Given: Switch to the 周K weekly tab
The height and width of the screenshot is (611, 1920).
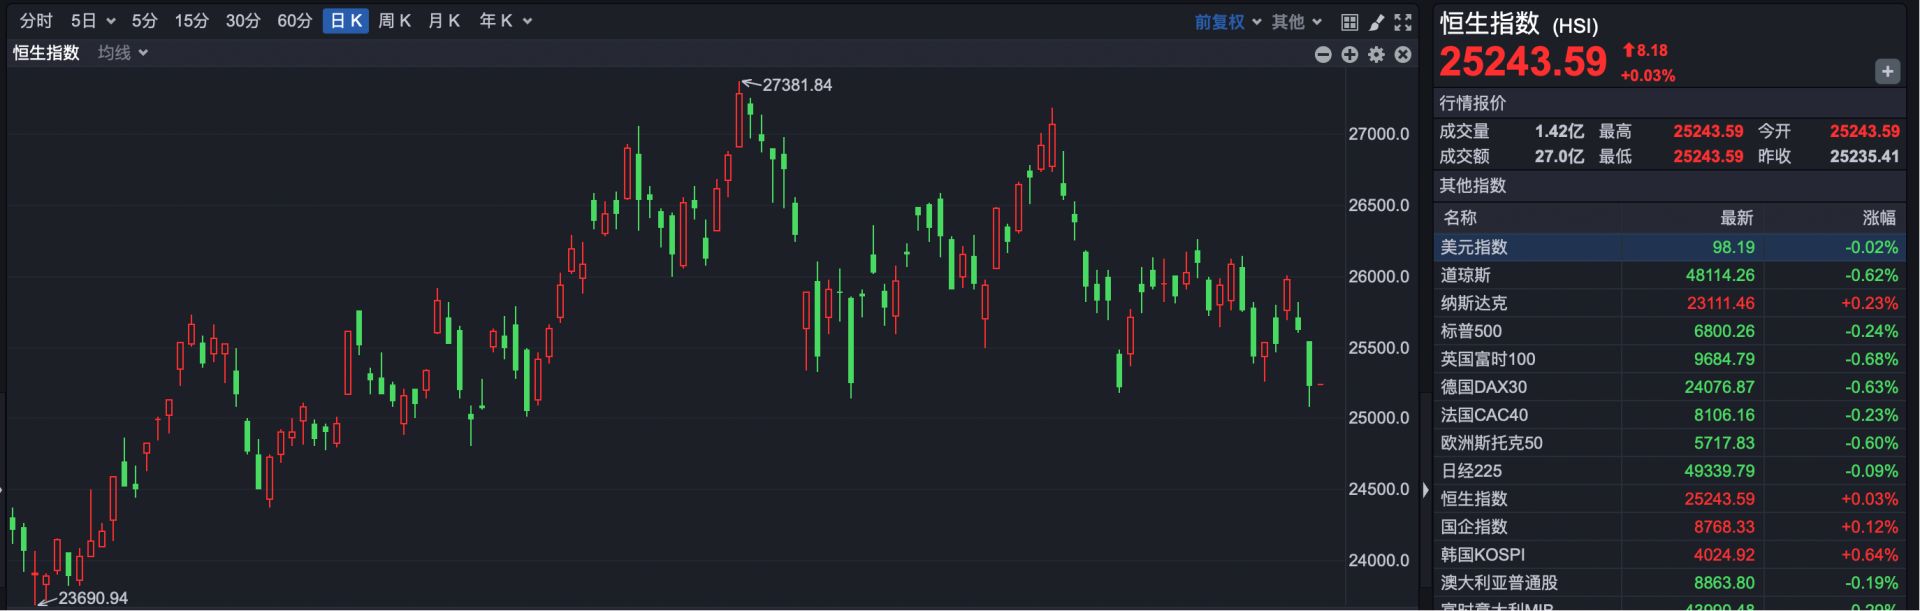Looking at the screenshot, I should click(x=395, y=21).
